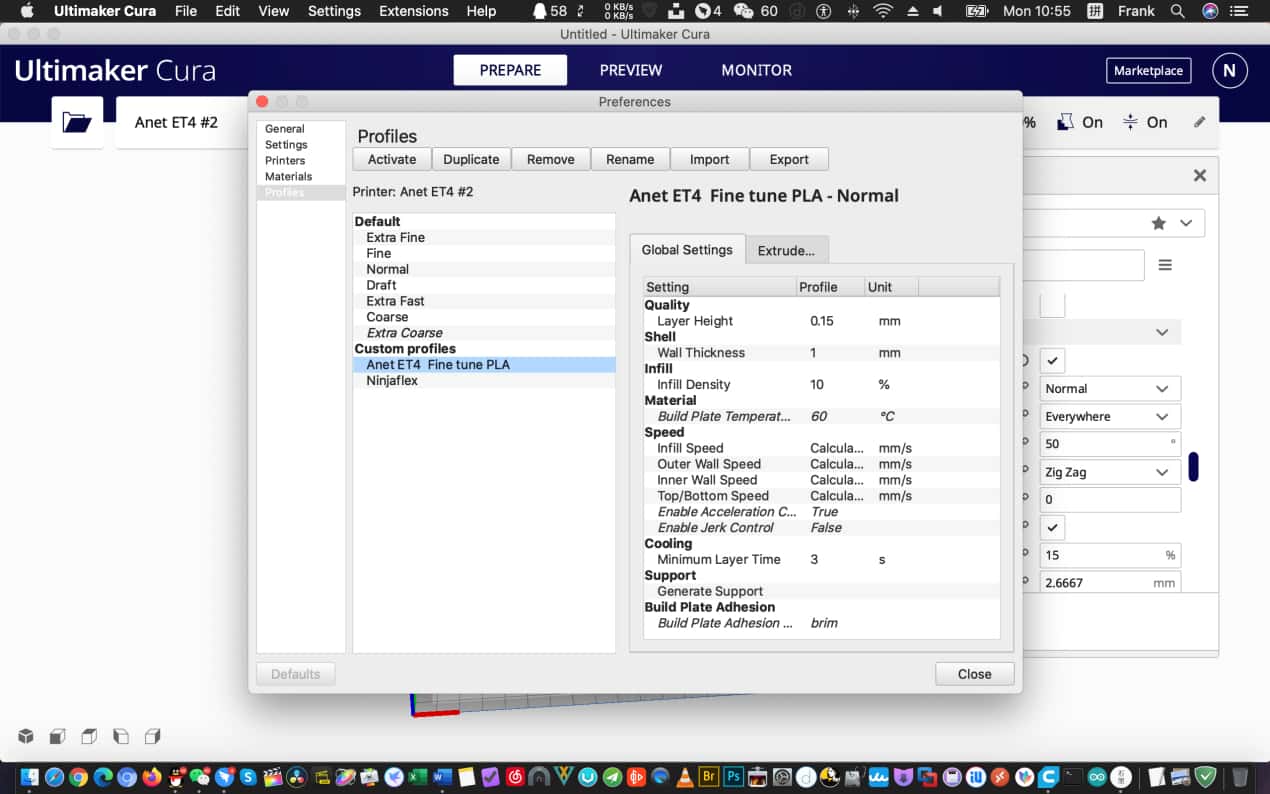This screenshot has height=794, width=1270.
Task: Click the Remove profile button
Action: point(551,159)
